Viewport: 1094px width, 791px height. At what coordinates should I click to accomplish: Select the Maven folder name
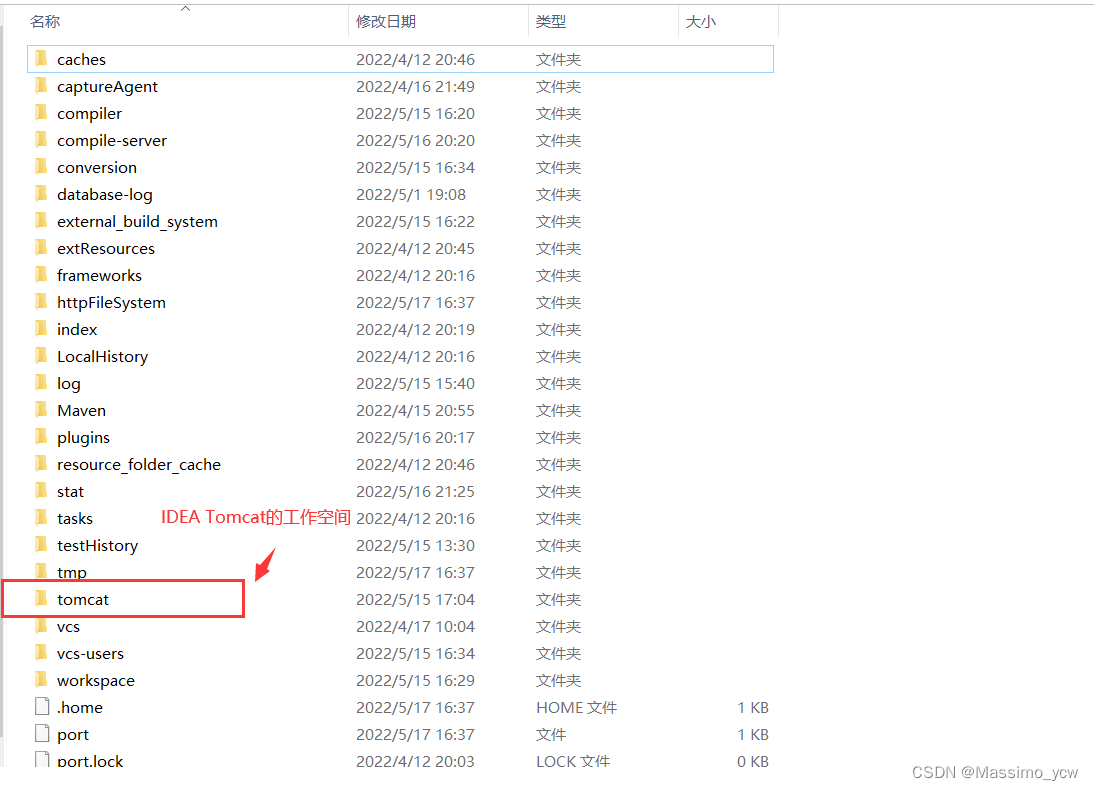click(82, 410)
